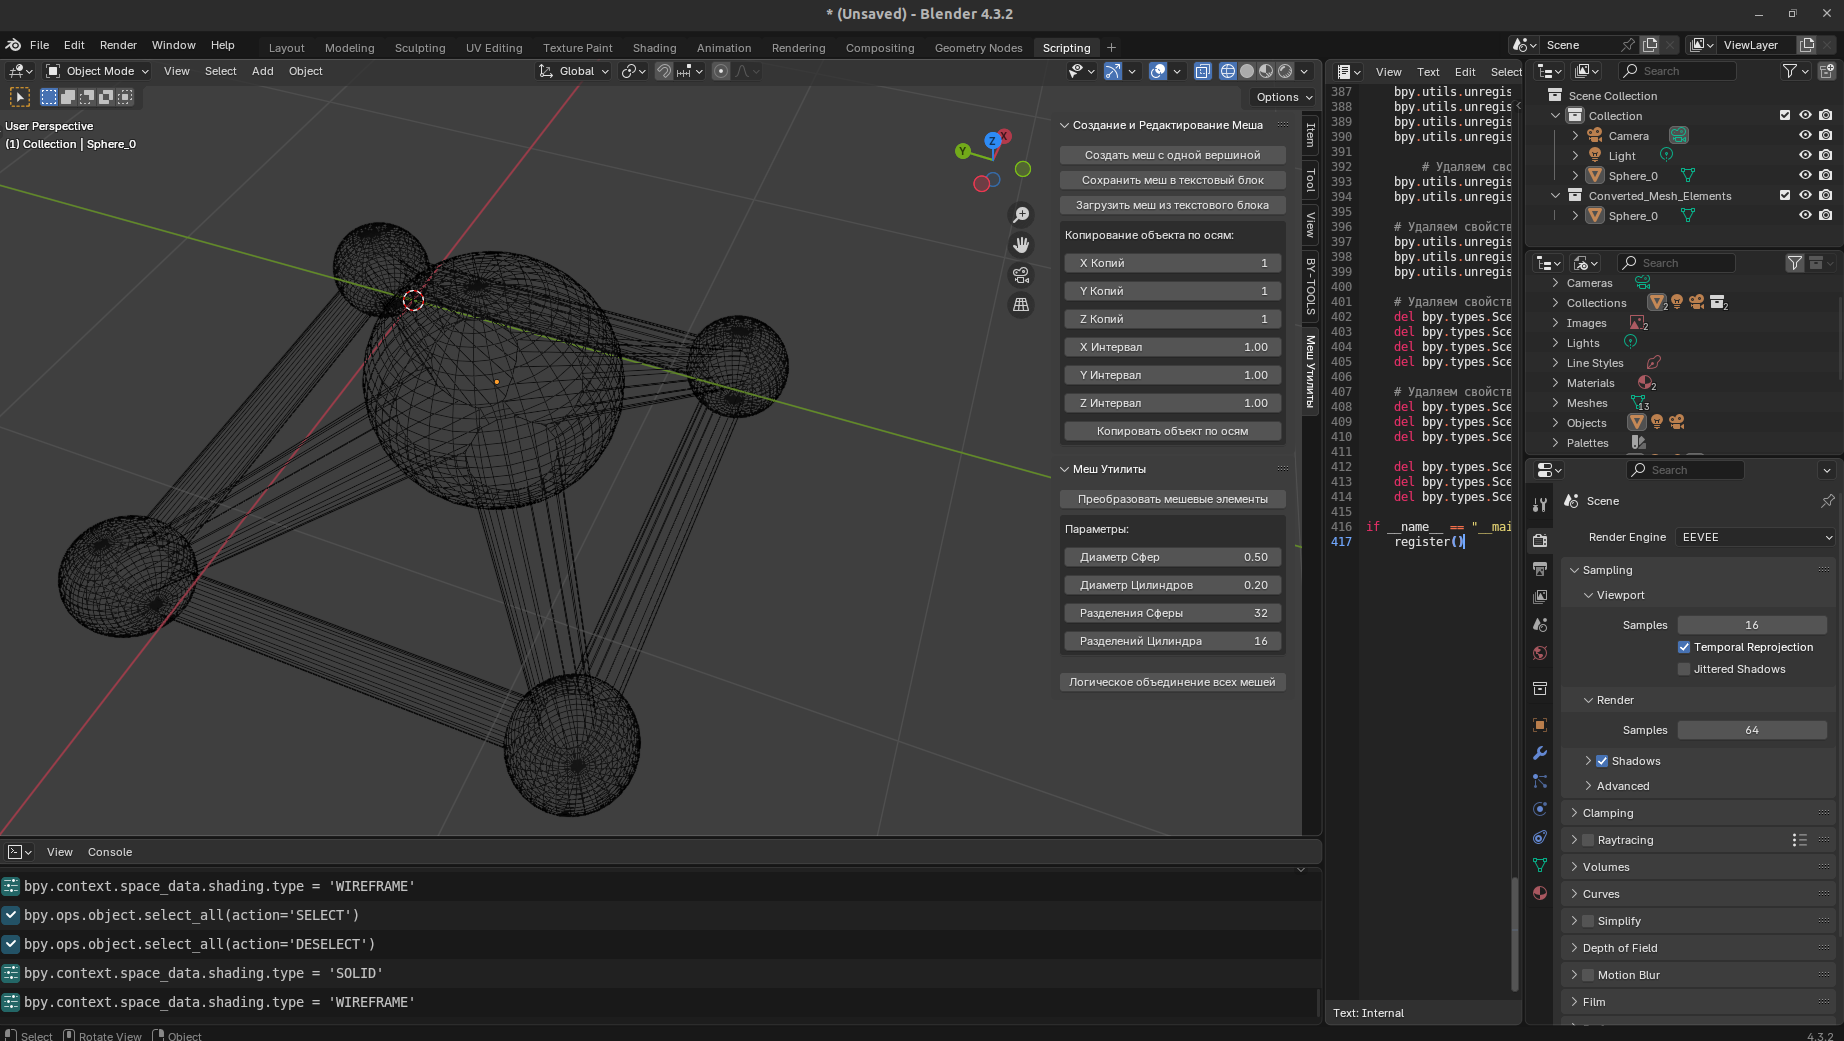Screen dimensions: 1844x1041
Task: Adjust the 'Диаметр Сфер' value slider
Action: tap(1172, 557)
